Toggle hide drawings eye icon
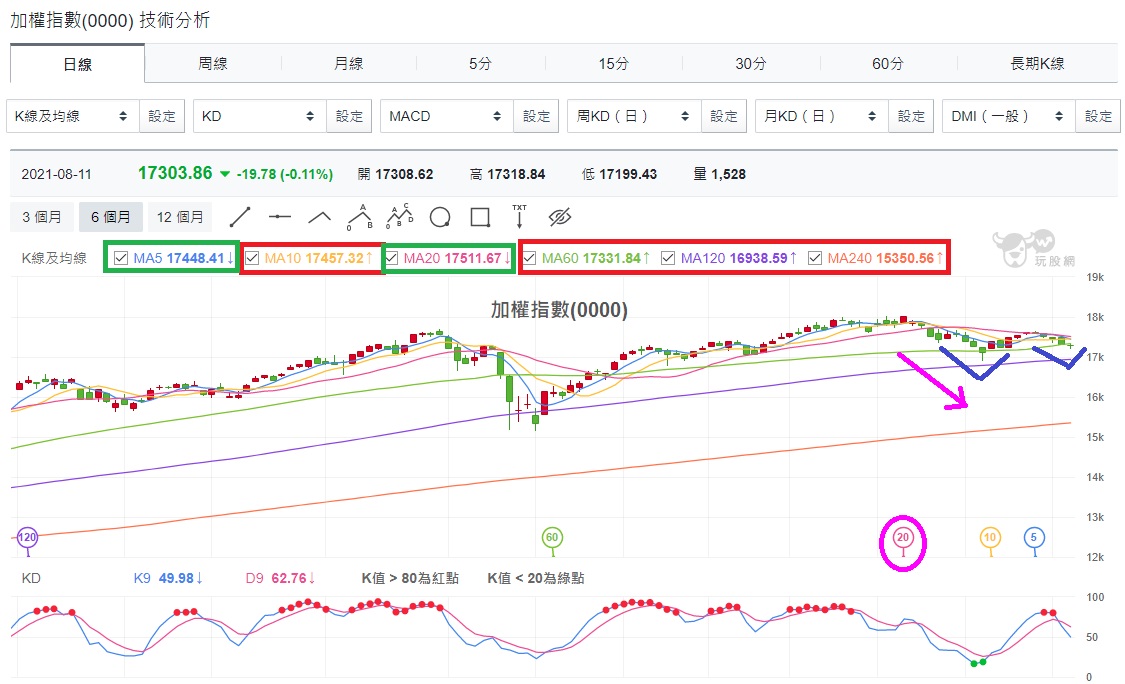The width and height of the screenshot is (1125, 684). pos(560,217)
